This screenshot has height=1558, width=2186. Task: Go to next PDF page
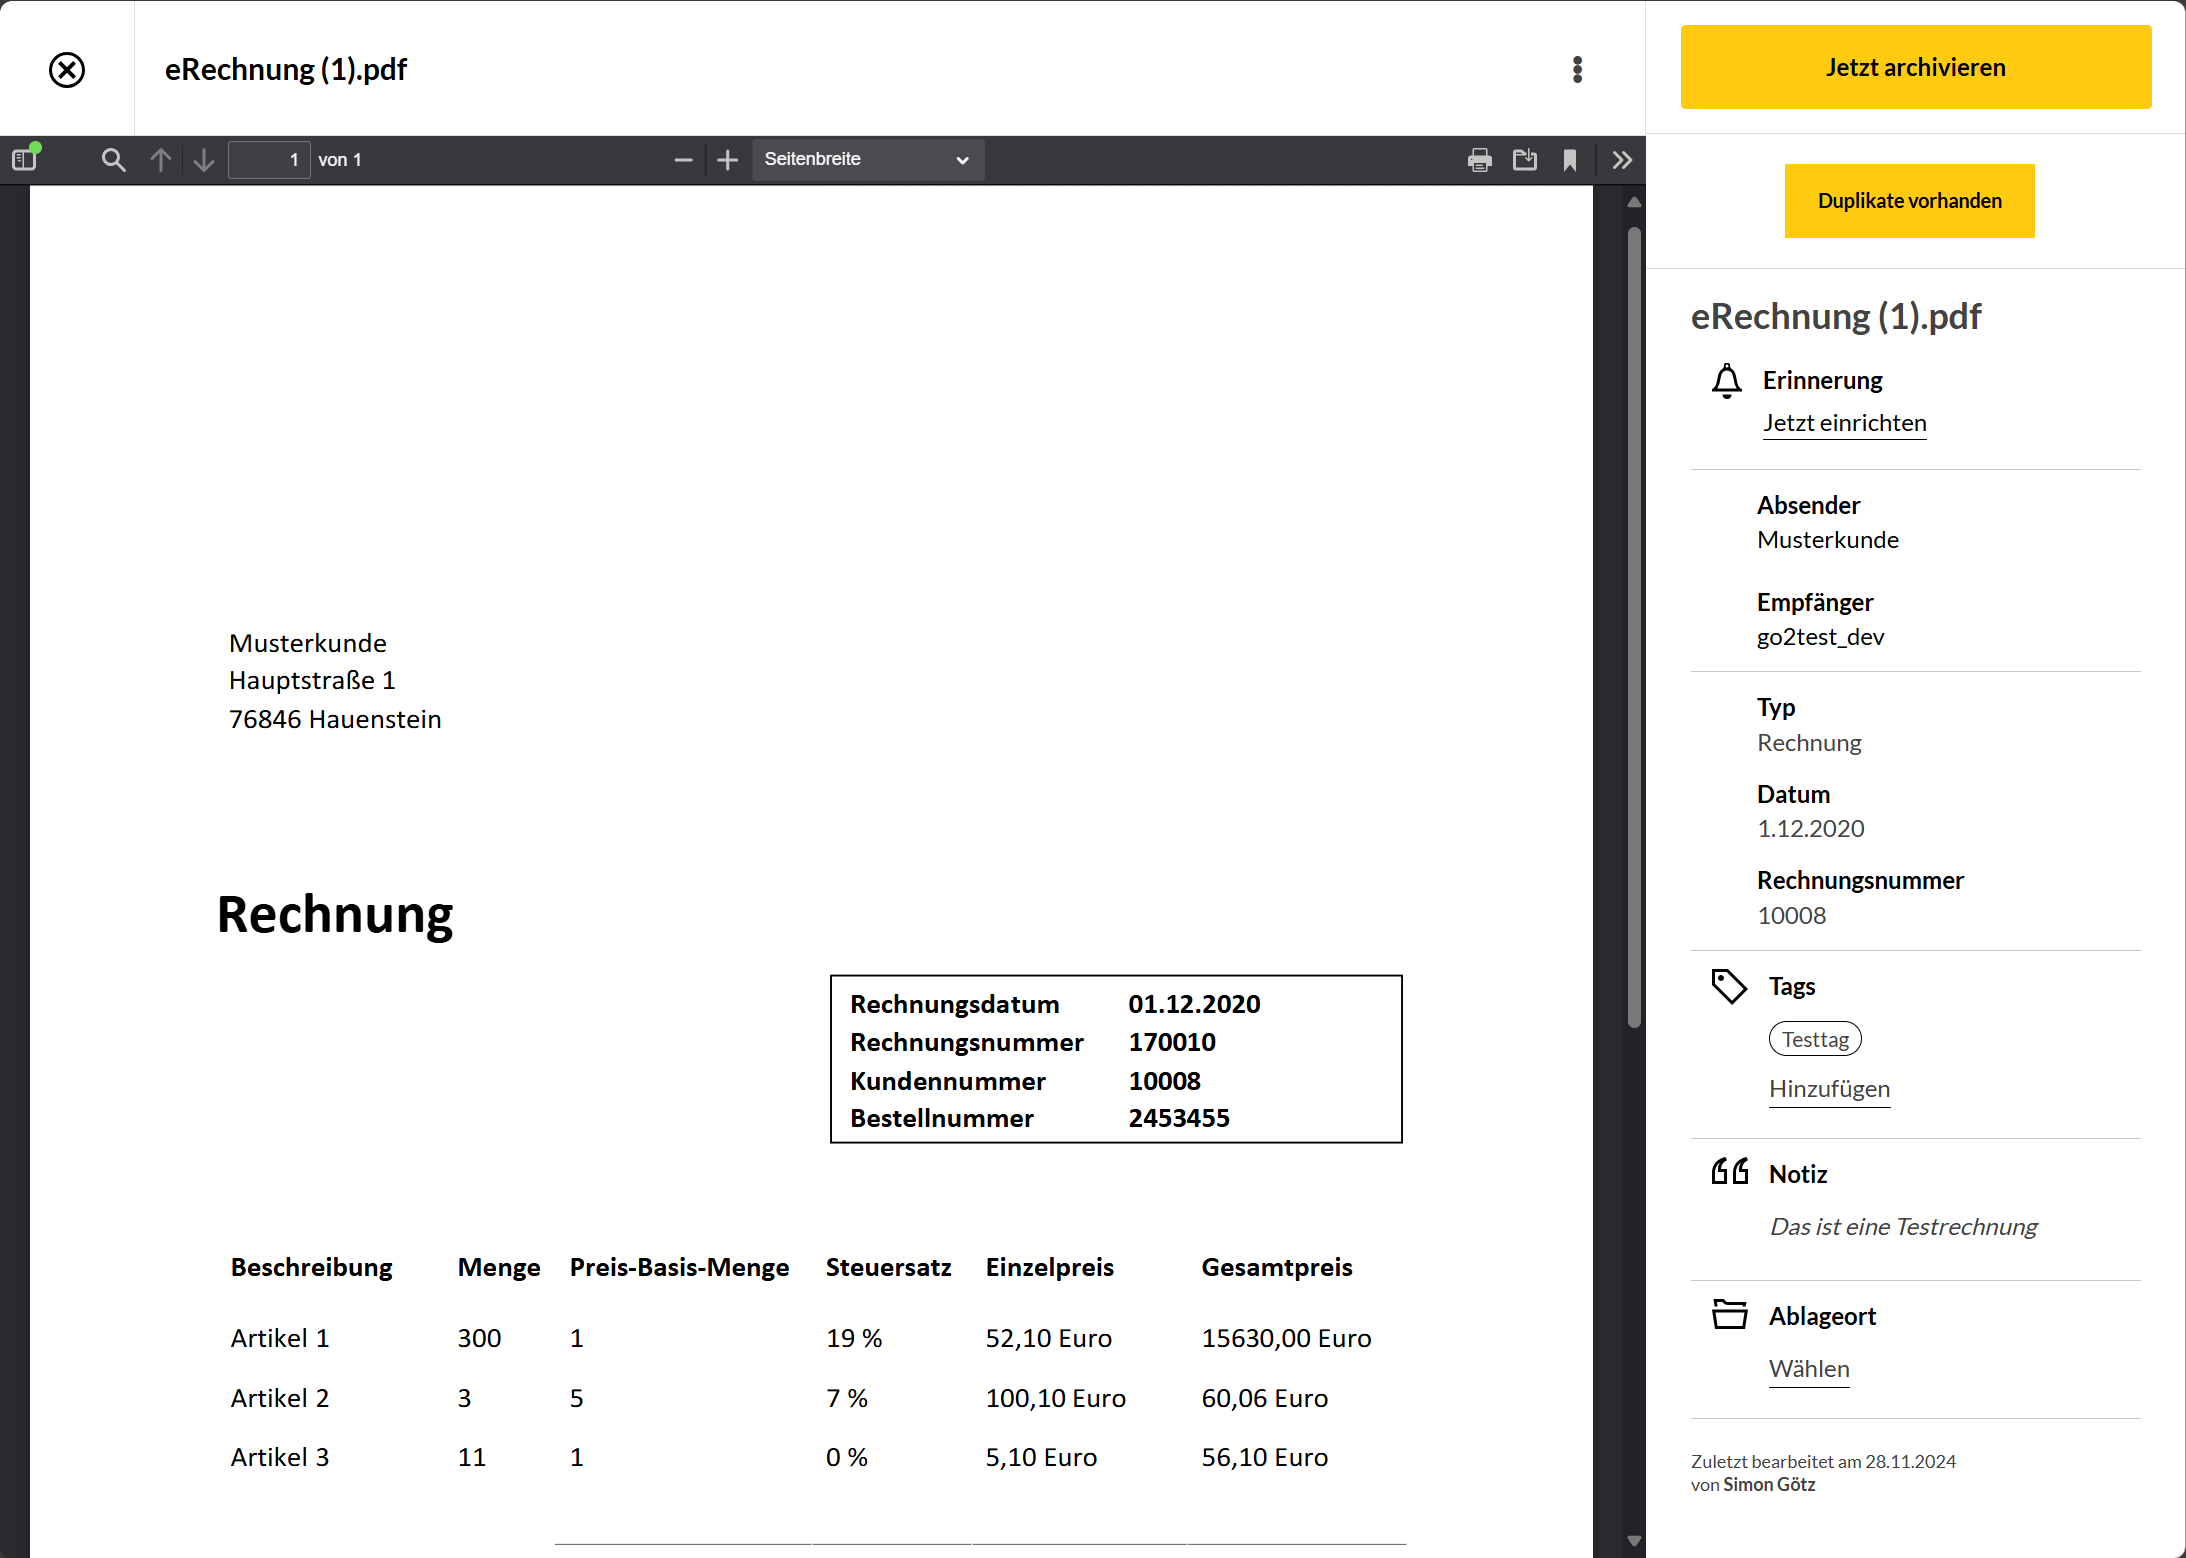coord(204,160)
